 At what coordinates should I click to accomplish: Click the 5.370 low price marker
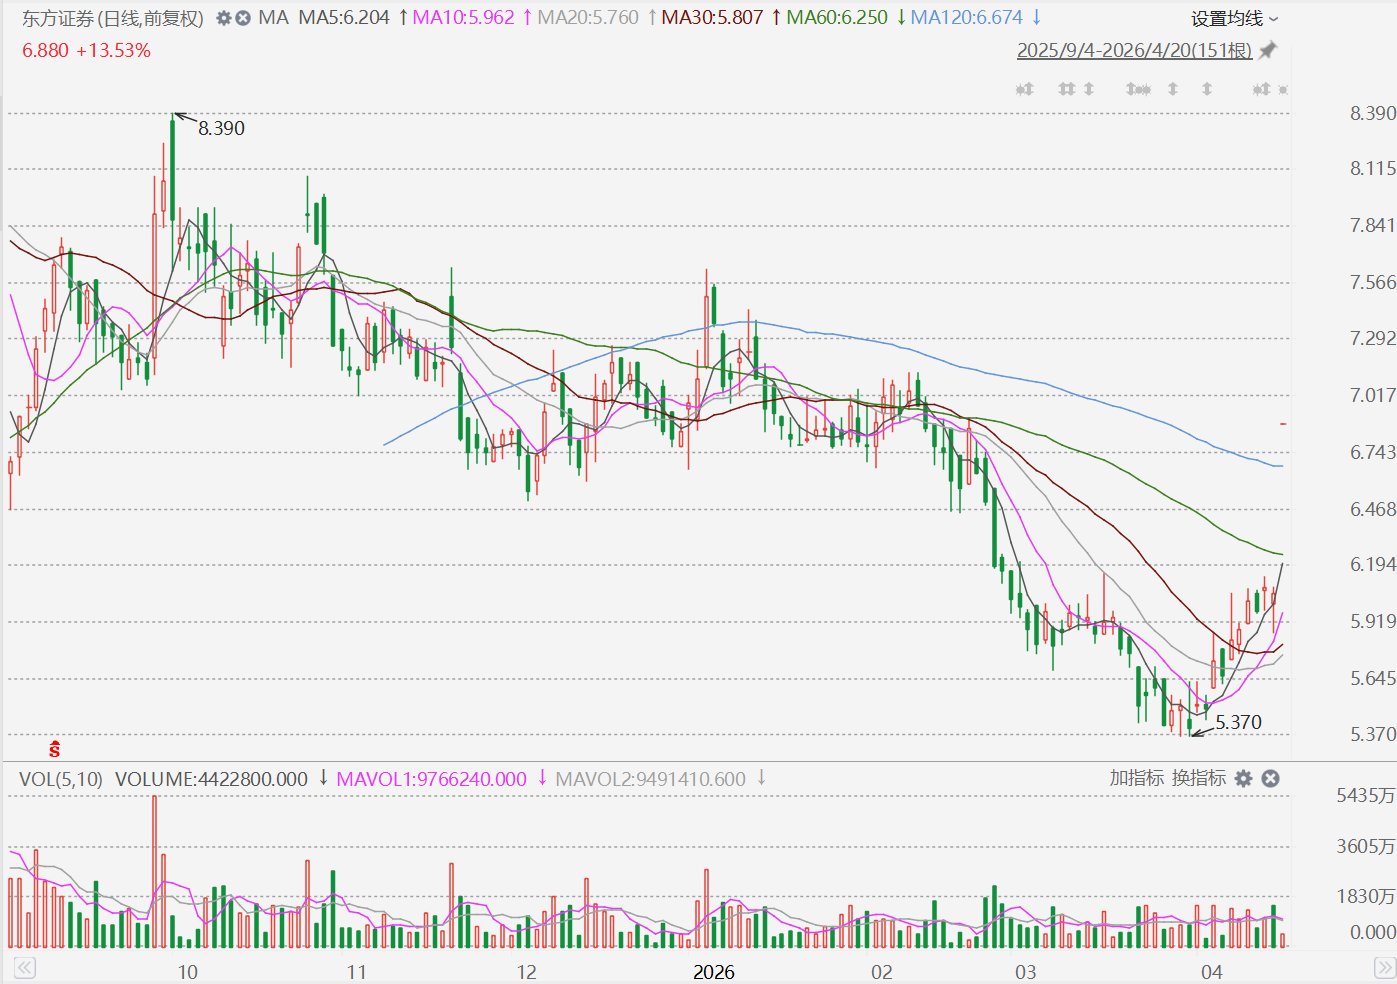[x=1238, y=722]
